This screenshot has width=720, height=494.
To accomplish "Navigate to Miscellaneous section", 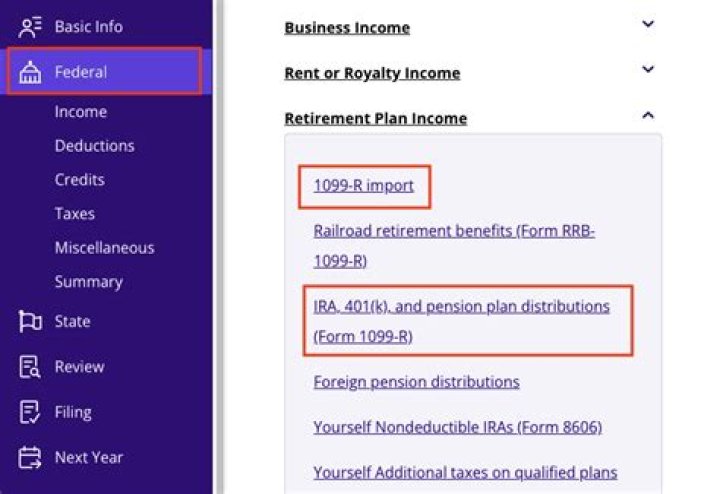I will (x=104, y=248).
